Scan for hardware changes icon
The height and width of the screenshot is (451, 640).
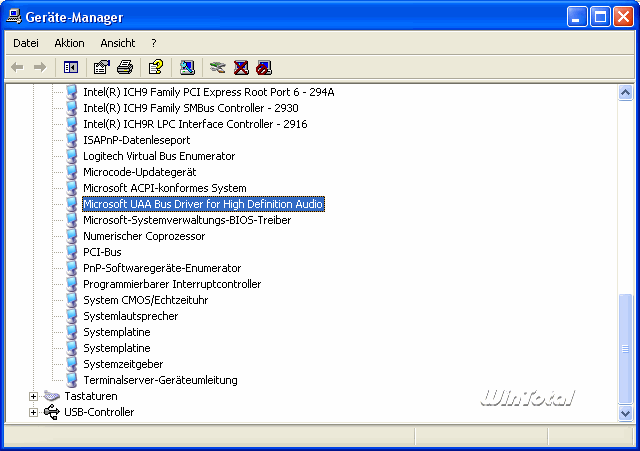coord(187,67)
